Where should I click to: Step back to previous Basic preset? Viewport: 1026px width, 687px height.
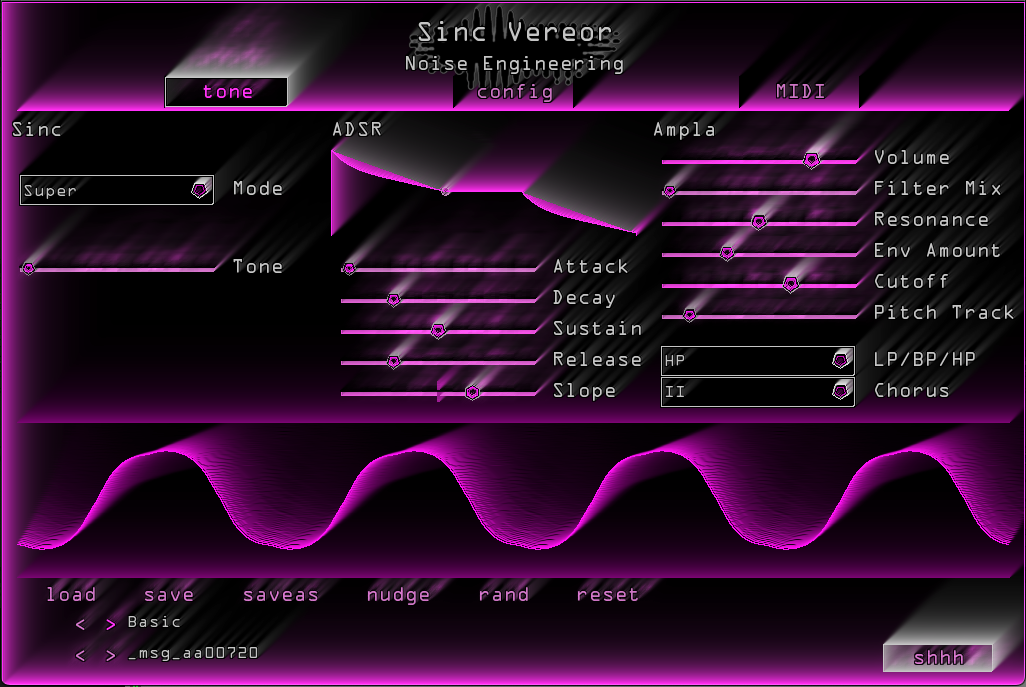pyautogui.click(x=79, y=622)
